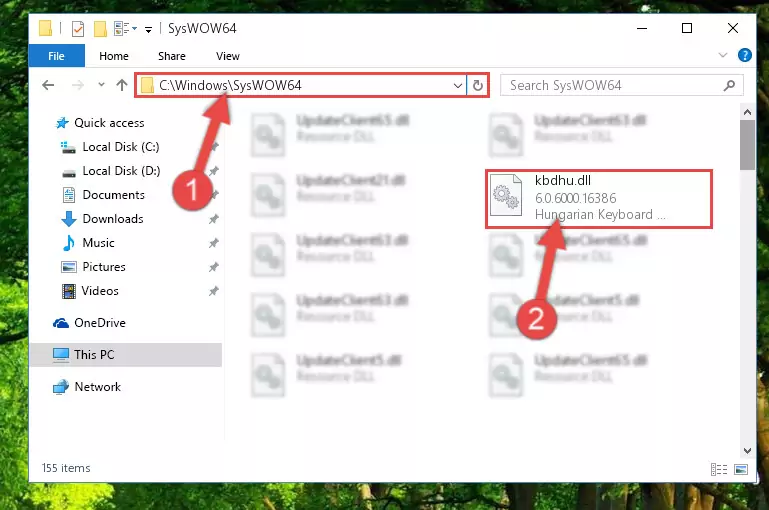Switch to the View ribbon tab

(x=228, y=56)
